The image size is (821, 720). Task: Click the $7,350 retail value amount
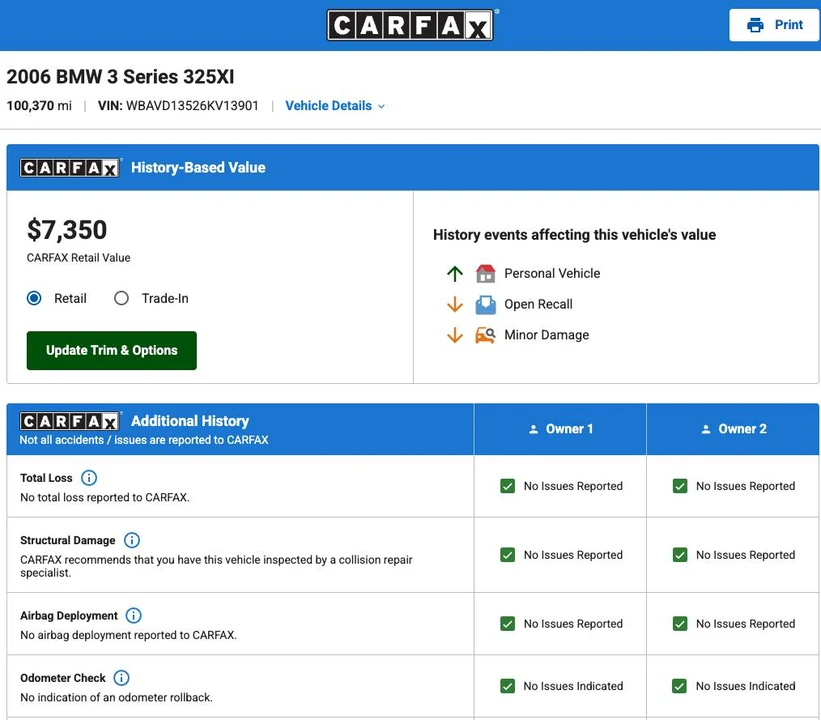[x=67, y=230]
